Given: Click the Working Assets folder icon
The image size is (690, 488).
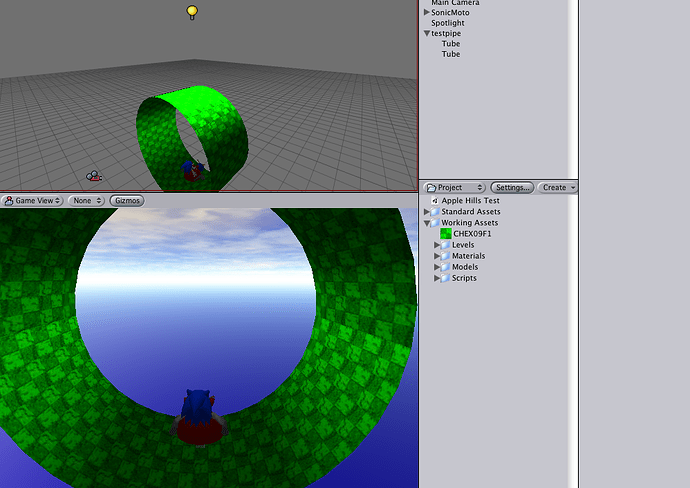Looking at the screenshot, I should point(435,223).
